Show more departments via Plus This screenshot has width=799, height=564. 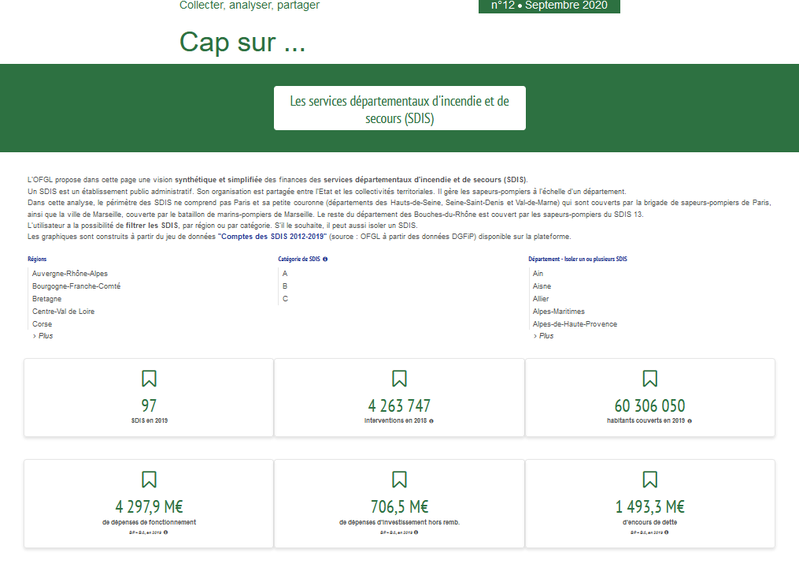(543, 336)
